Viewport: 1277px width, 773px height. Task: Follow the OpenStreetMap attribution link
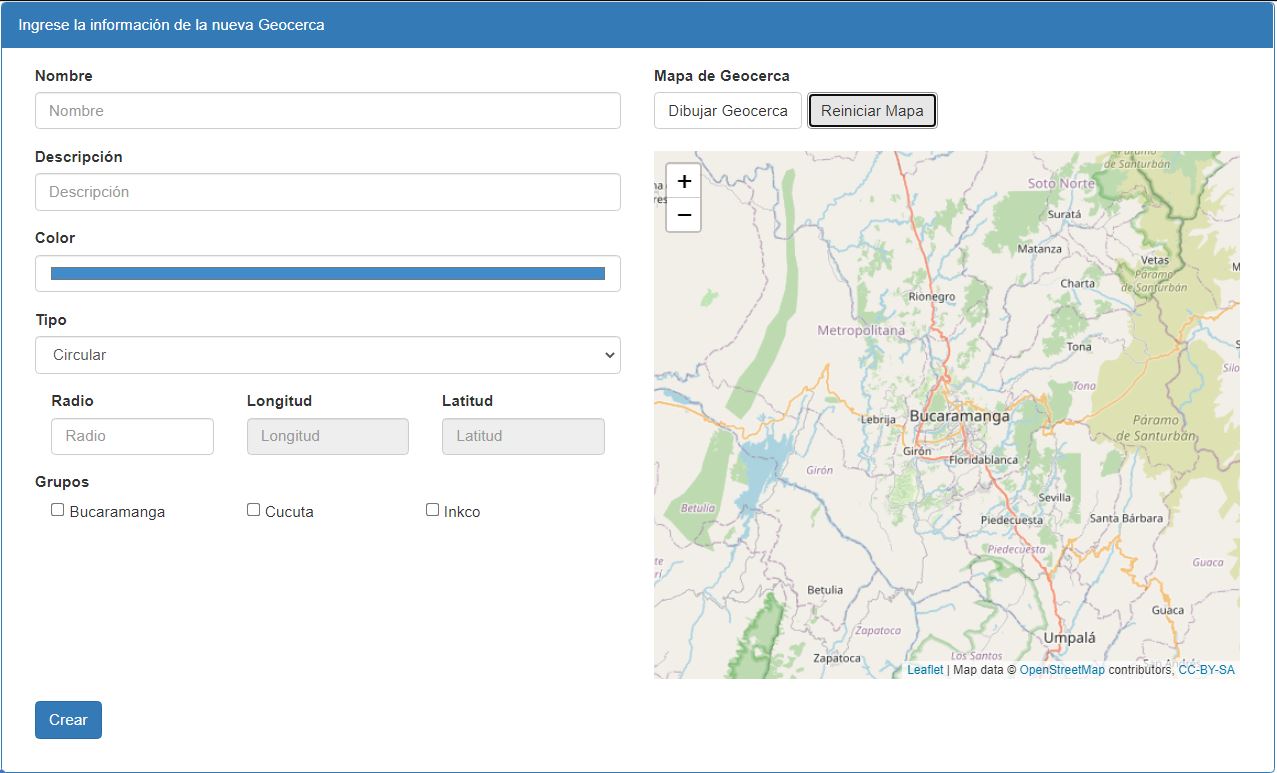1062,670
